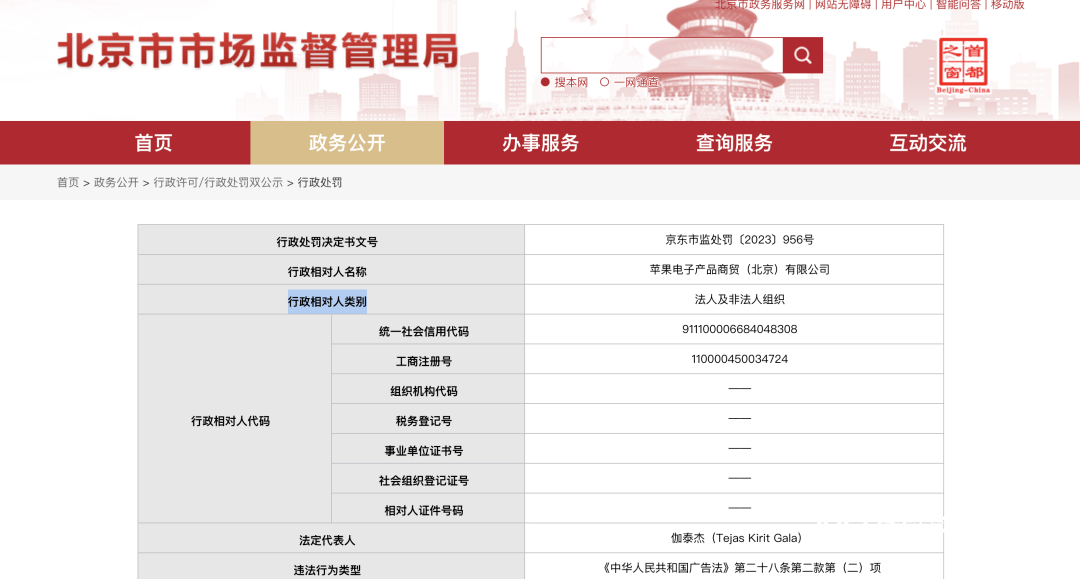The image size is (1080, 579).
Task: Click the 税务登记号 label
Action: pos(424,421)
